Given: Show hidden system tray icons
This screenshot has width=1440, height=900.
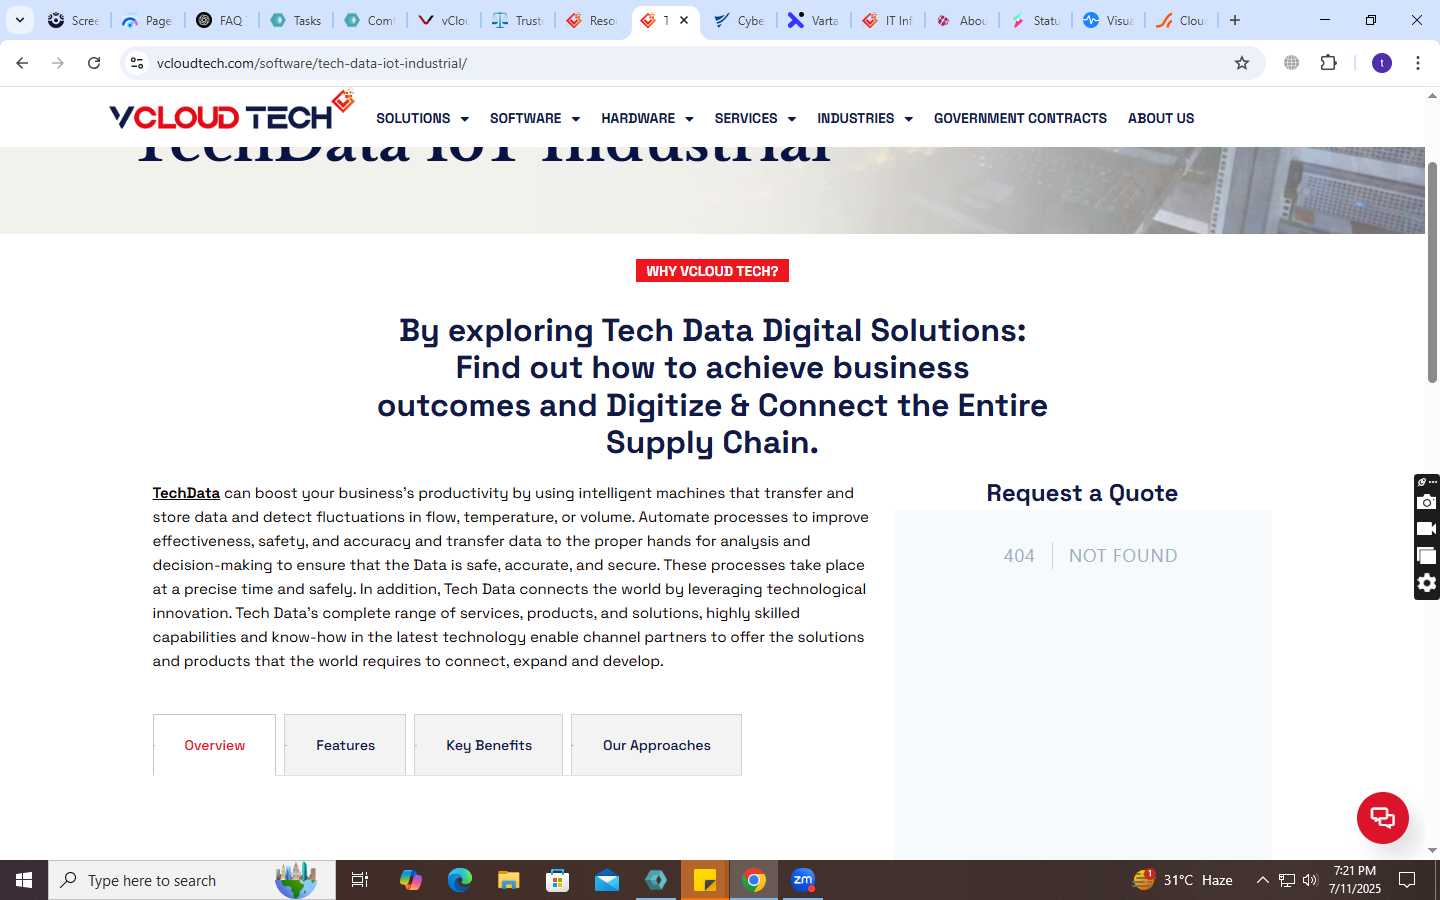Looking at the screenshot, I should click(1262, 880).
